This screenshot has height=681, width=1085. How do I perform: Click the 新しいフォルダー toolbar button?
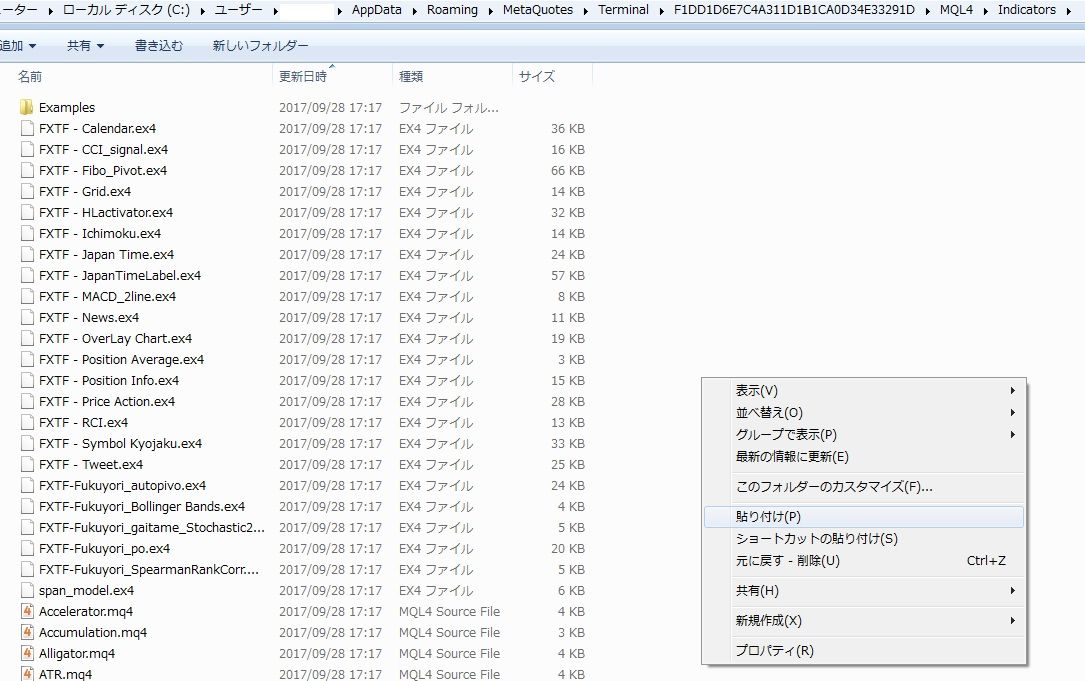(260, 46)
